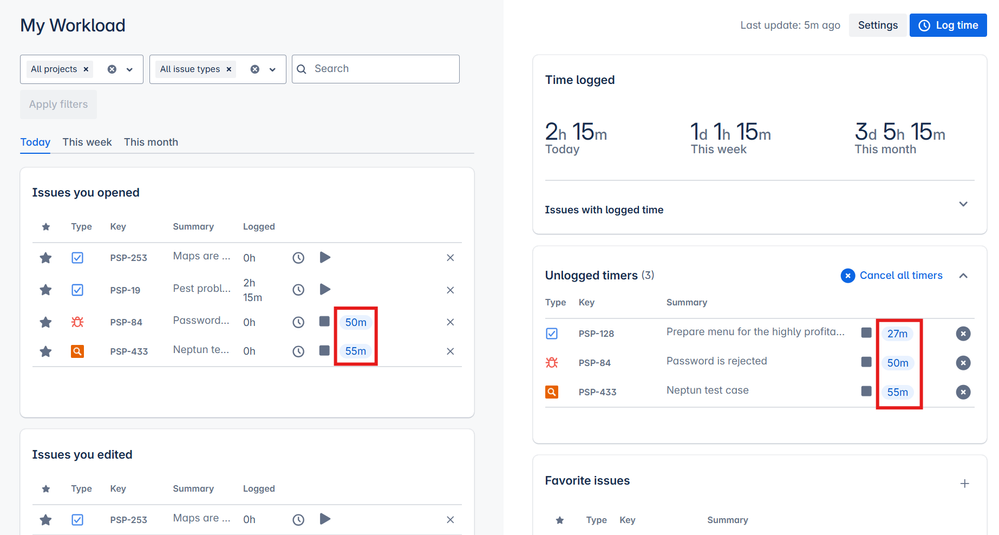Open the issue types filter dropdown

coord(273,69)
